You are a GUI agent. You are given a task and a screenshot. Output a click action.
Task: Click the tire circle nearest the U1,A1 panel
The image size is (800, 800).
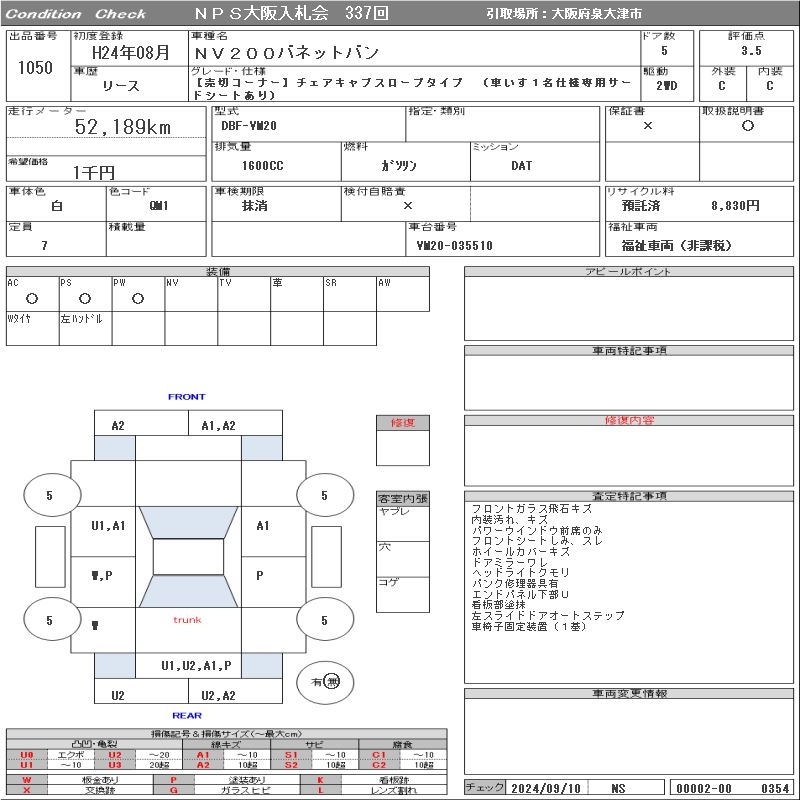pos(49,495)
